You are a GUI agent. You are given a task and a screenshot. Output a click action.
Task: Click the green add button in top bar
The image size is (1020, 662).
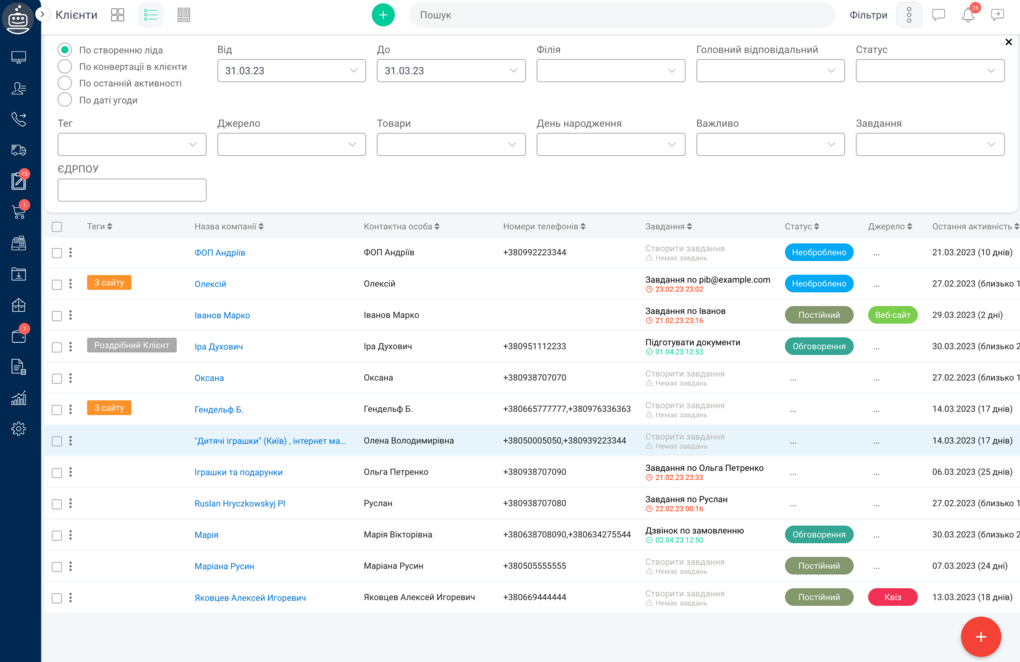pos(383,15)
